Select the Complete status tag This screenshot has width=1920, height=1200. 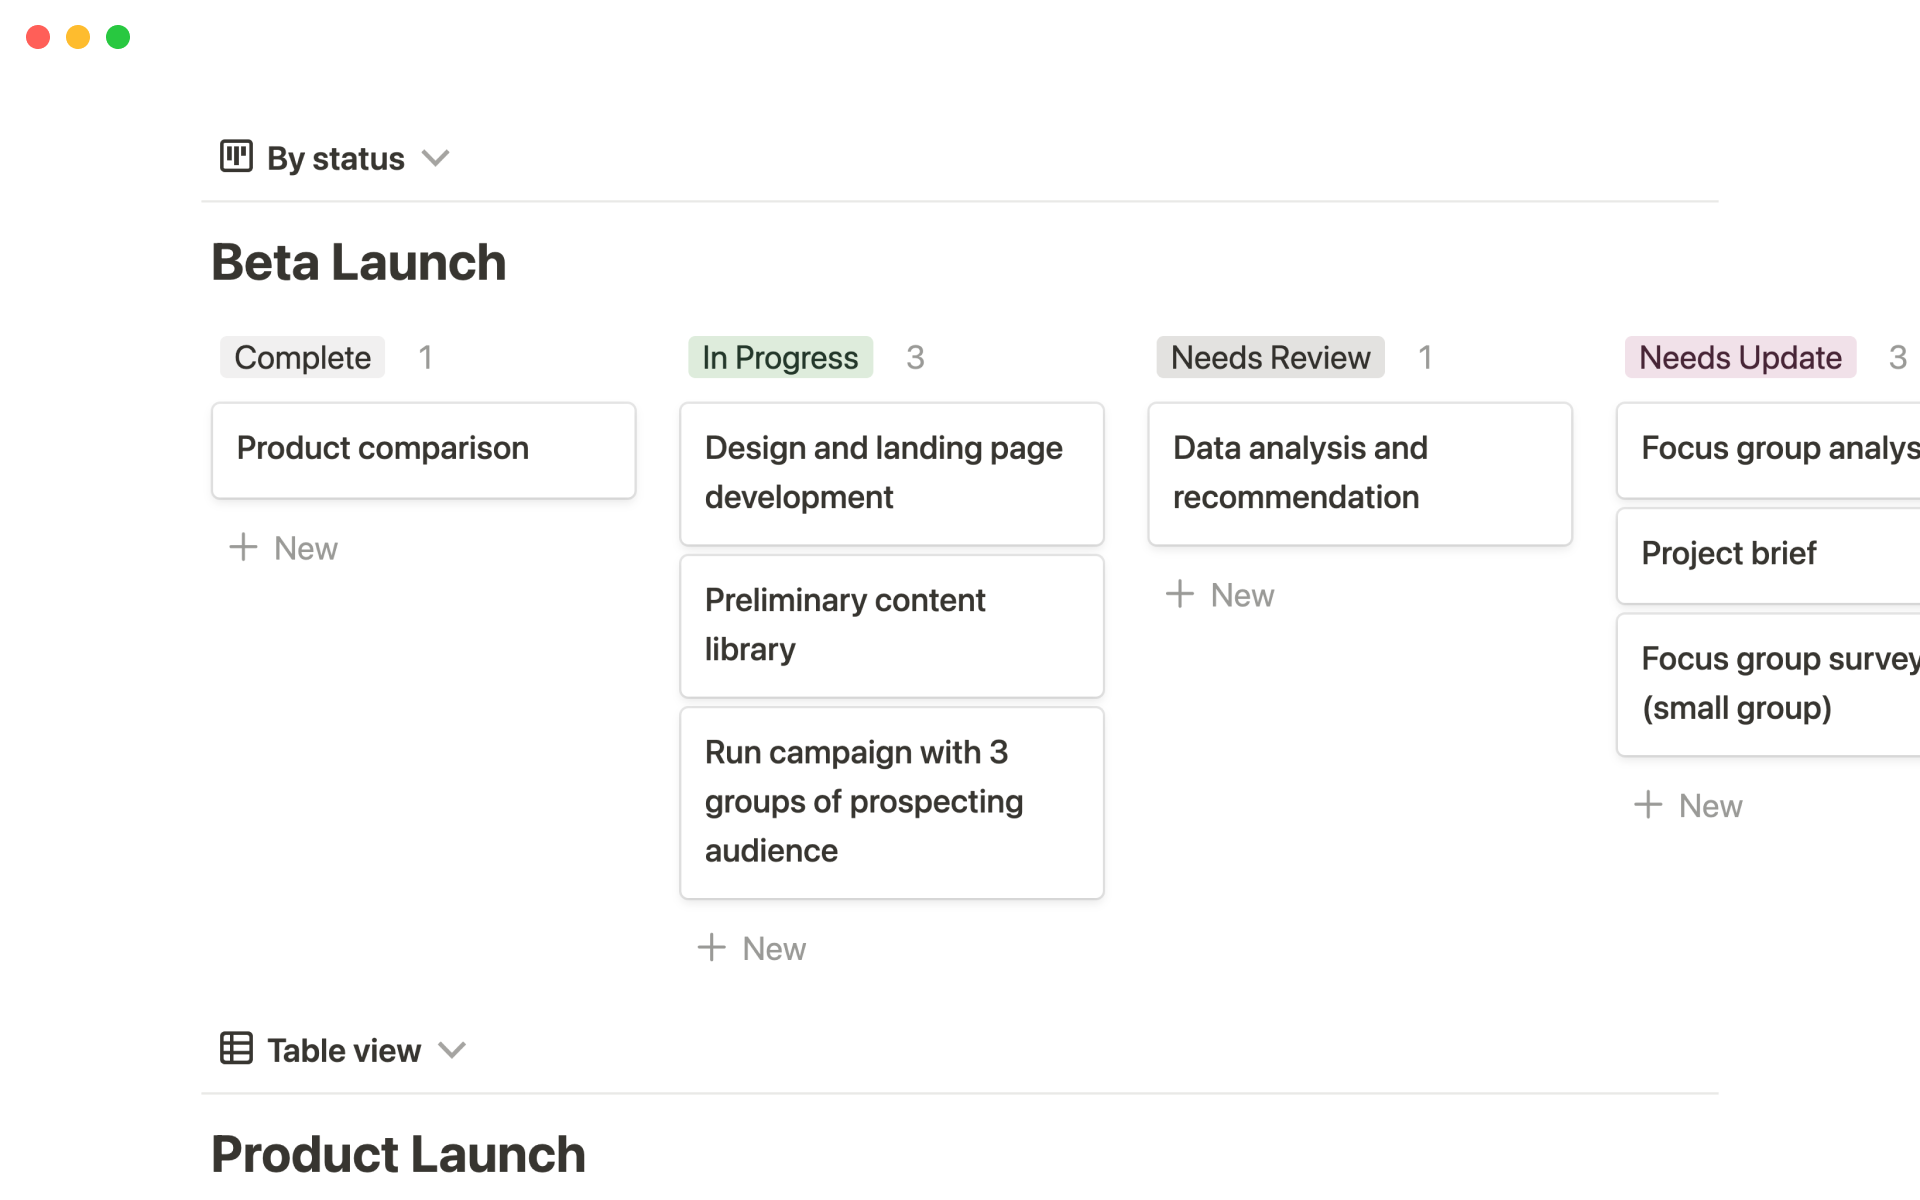(302, 357)
